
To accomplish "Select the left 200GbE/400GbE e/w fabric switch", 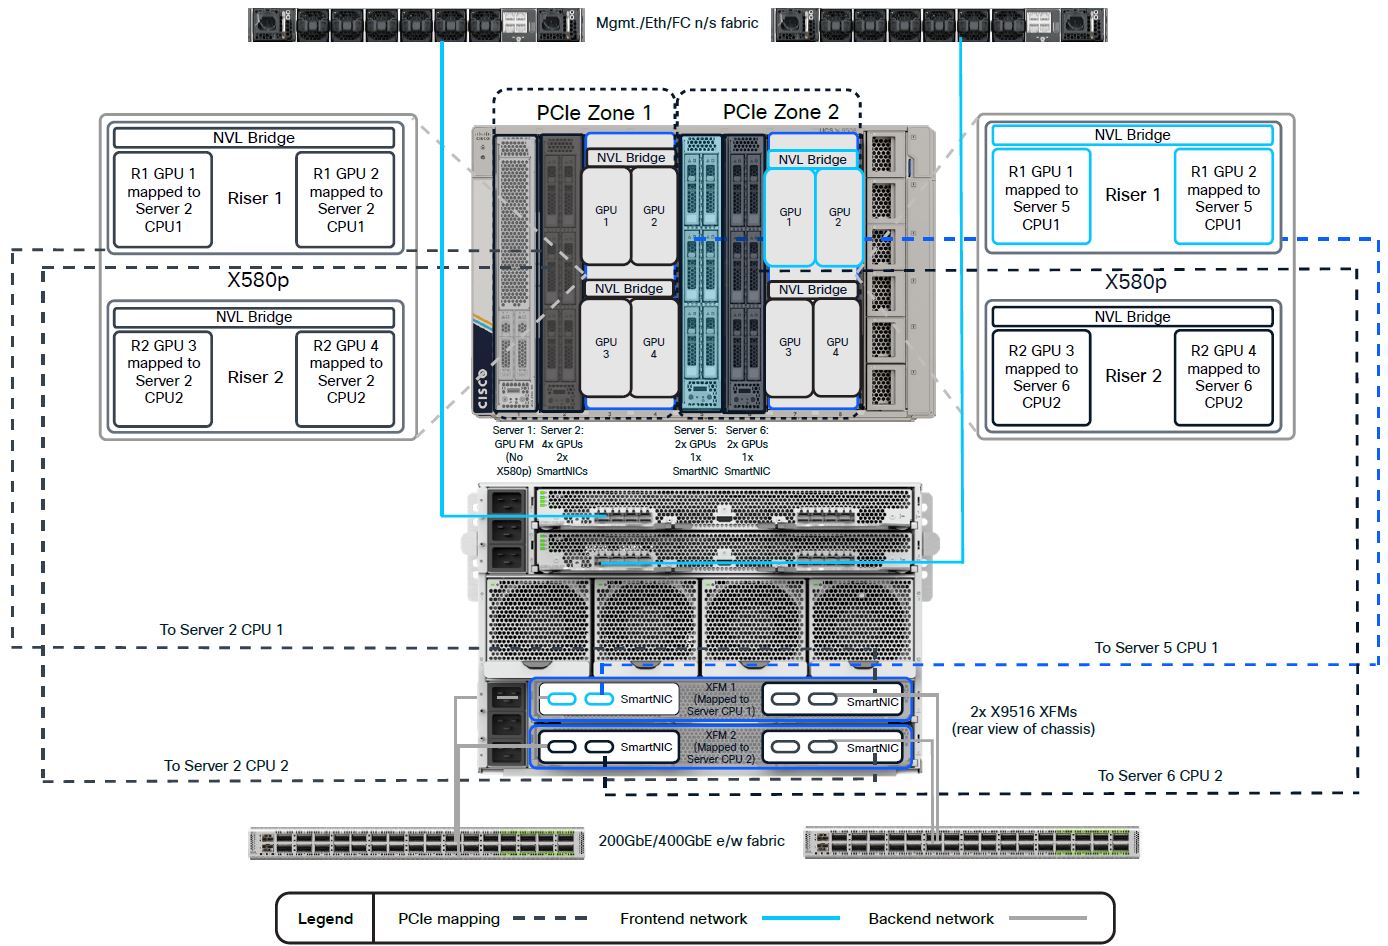I will [416, 843].
